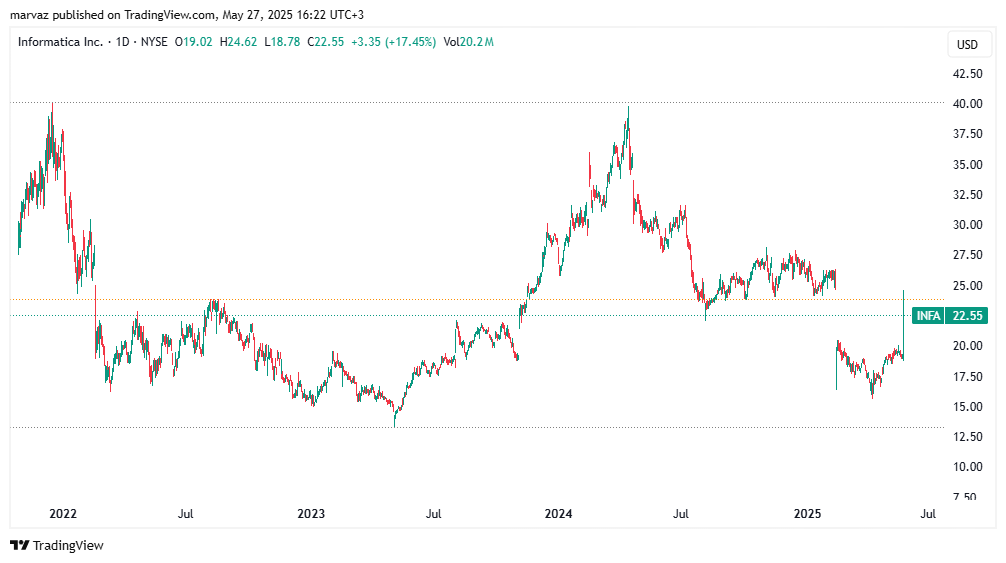Click the 30.00 price axis label

pyautogui.click(x=968, y=224)
